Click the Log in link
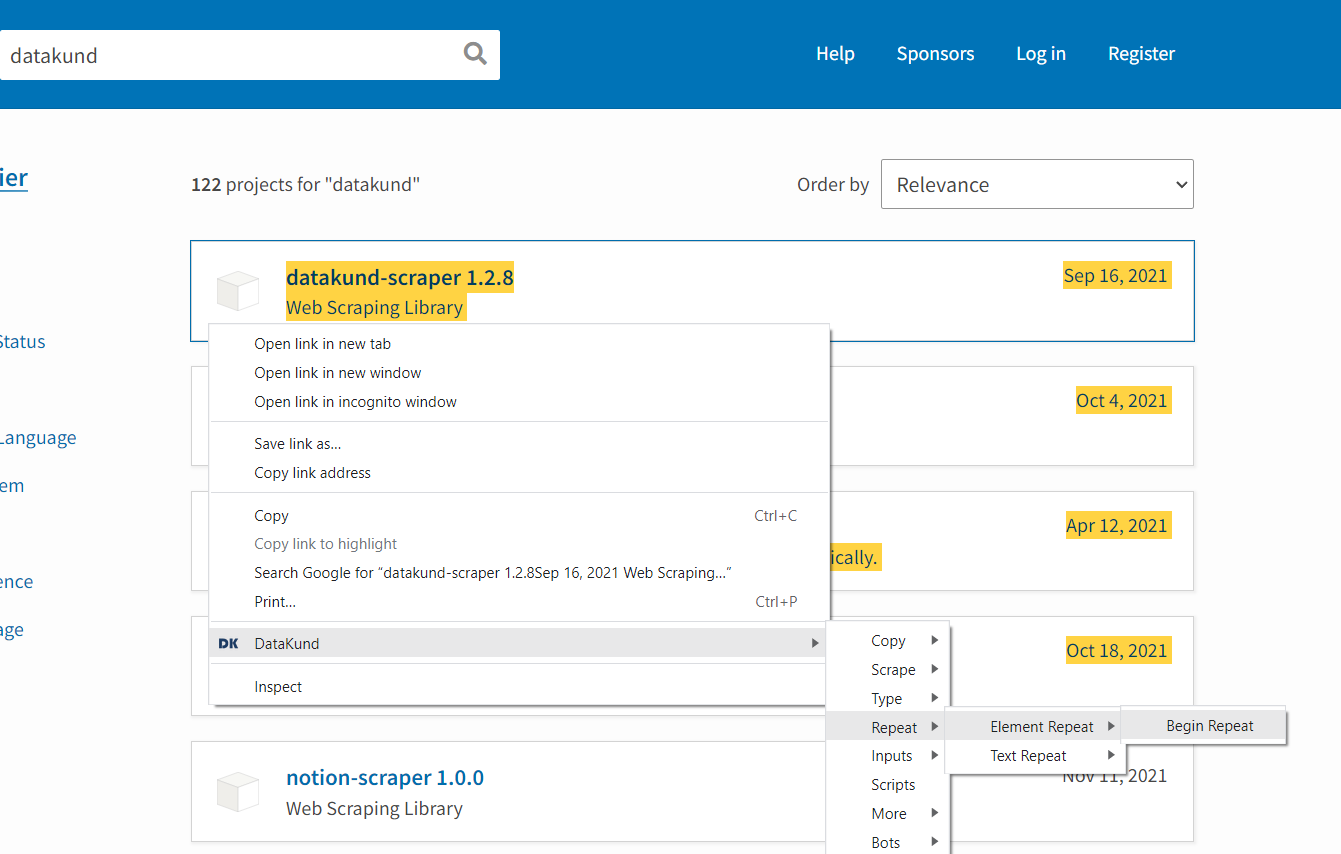This screenshot has width=1341, height=854. coord(1041,54)
